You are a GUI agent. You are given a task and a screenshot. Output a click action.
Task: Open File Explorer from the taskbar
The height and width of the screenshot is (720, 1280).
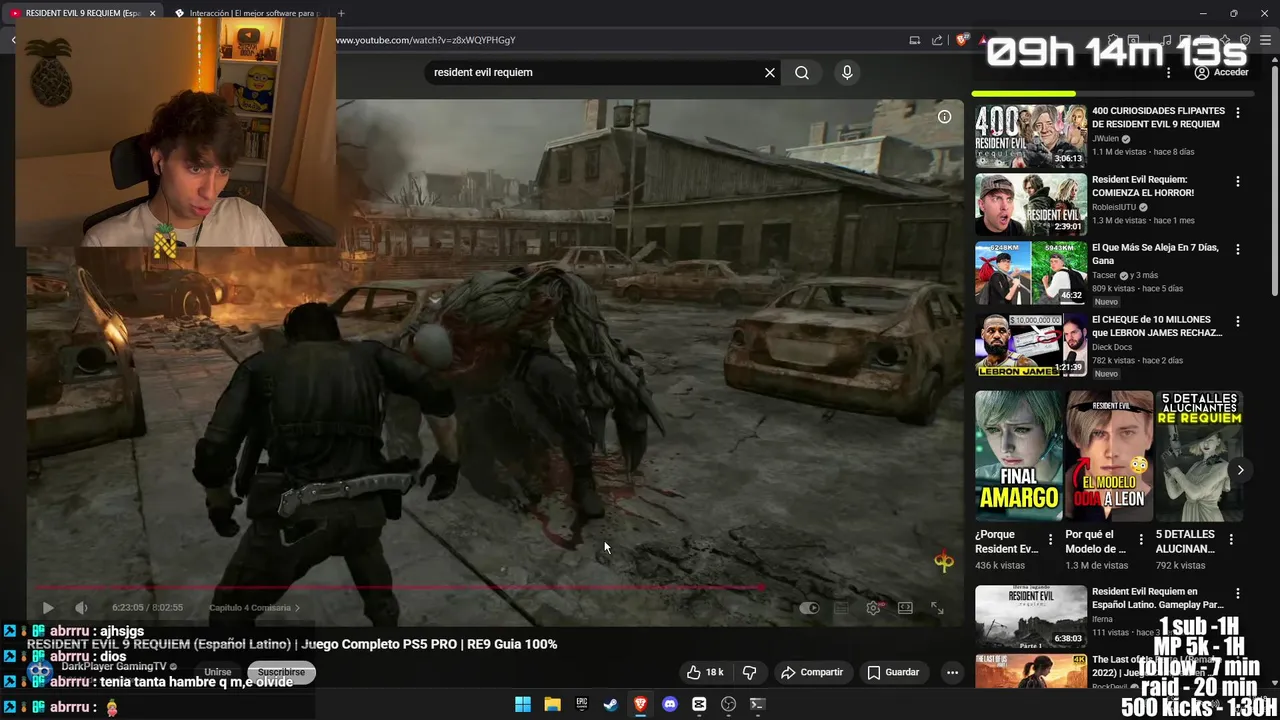pos(552,704)
